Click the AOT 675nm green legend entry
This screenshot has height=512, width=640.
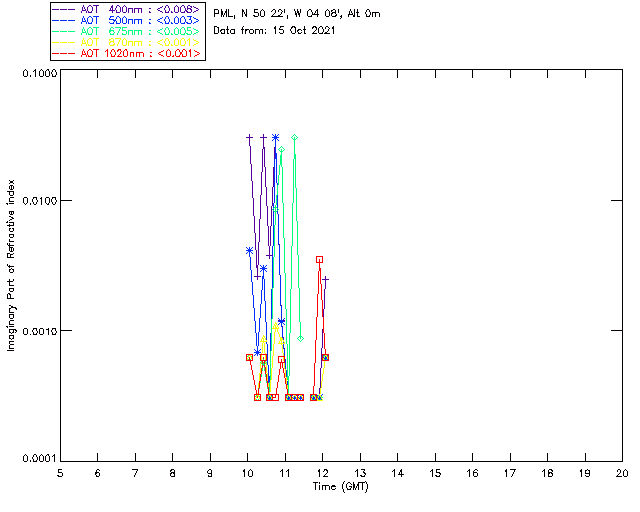(127, 32)
